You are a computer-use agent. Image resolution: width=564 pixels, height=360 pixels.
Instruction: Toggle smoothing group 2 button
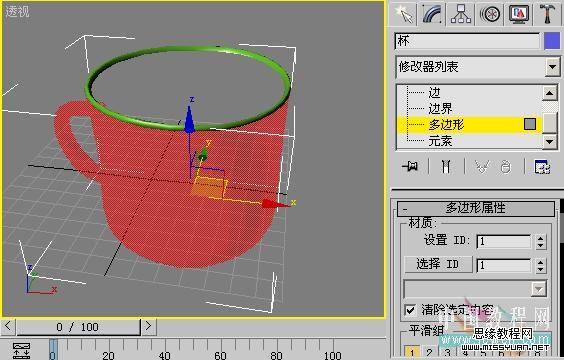[429, 352]
